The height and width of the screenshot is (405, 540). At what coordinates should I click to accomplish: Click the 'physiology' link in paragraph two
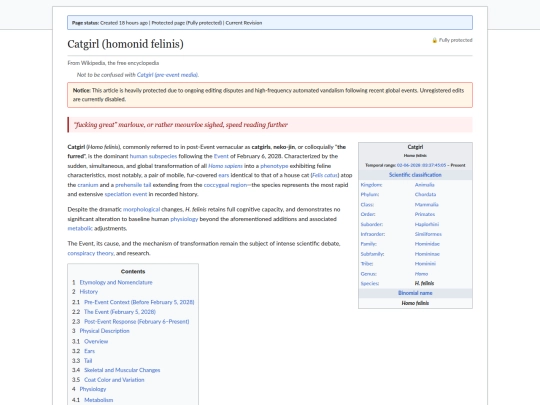184,219
